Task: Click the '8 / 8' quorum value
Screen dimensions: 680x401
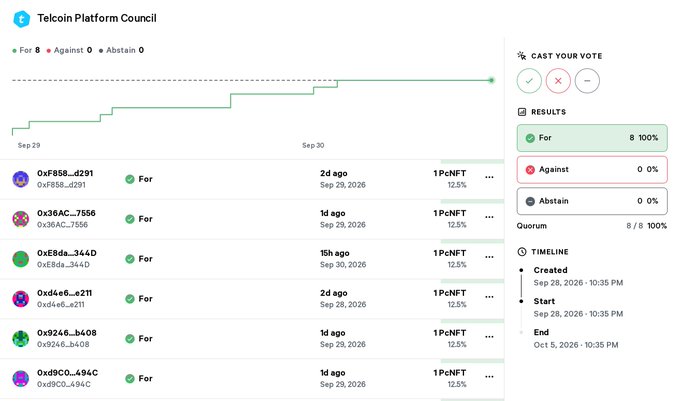Action: 635,226
